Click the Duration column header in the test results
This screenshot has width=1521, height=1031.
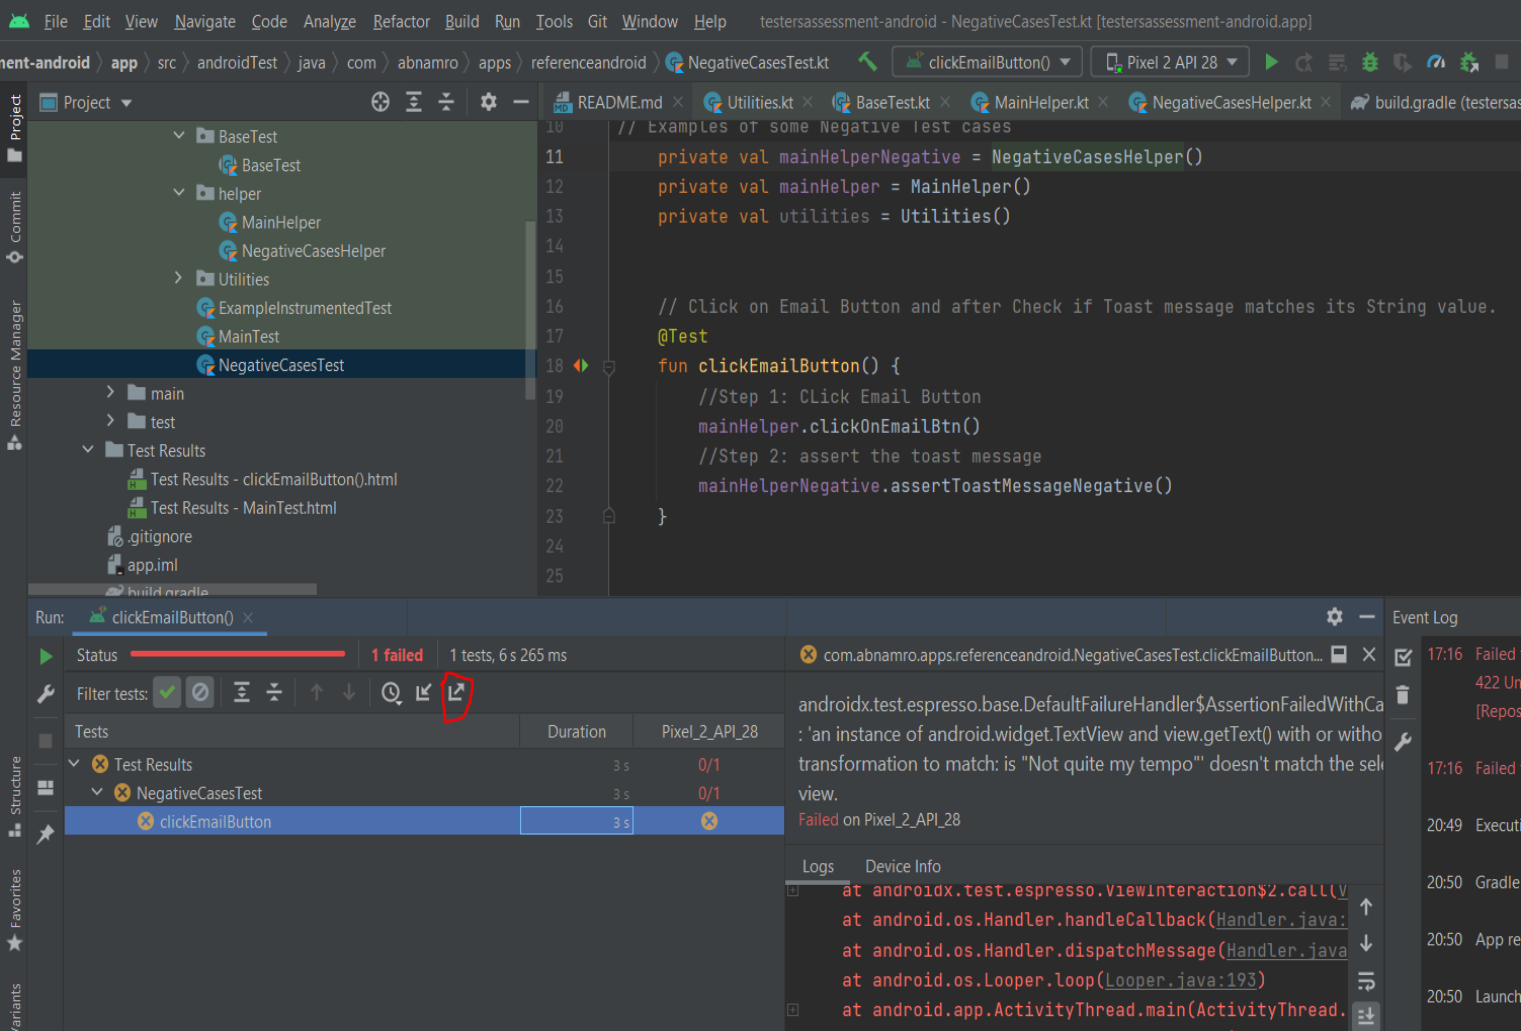pos(576,732)
